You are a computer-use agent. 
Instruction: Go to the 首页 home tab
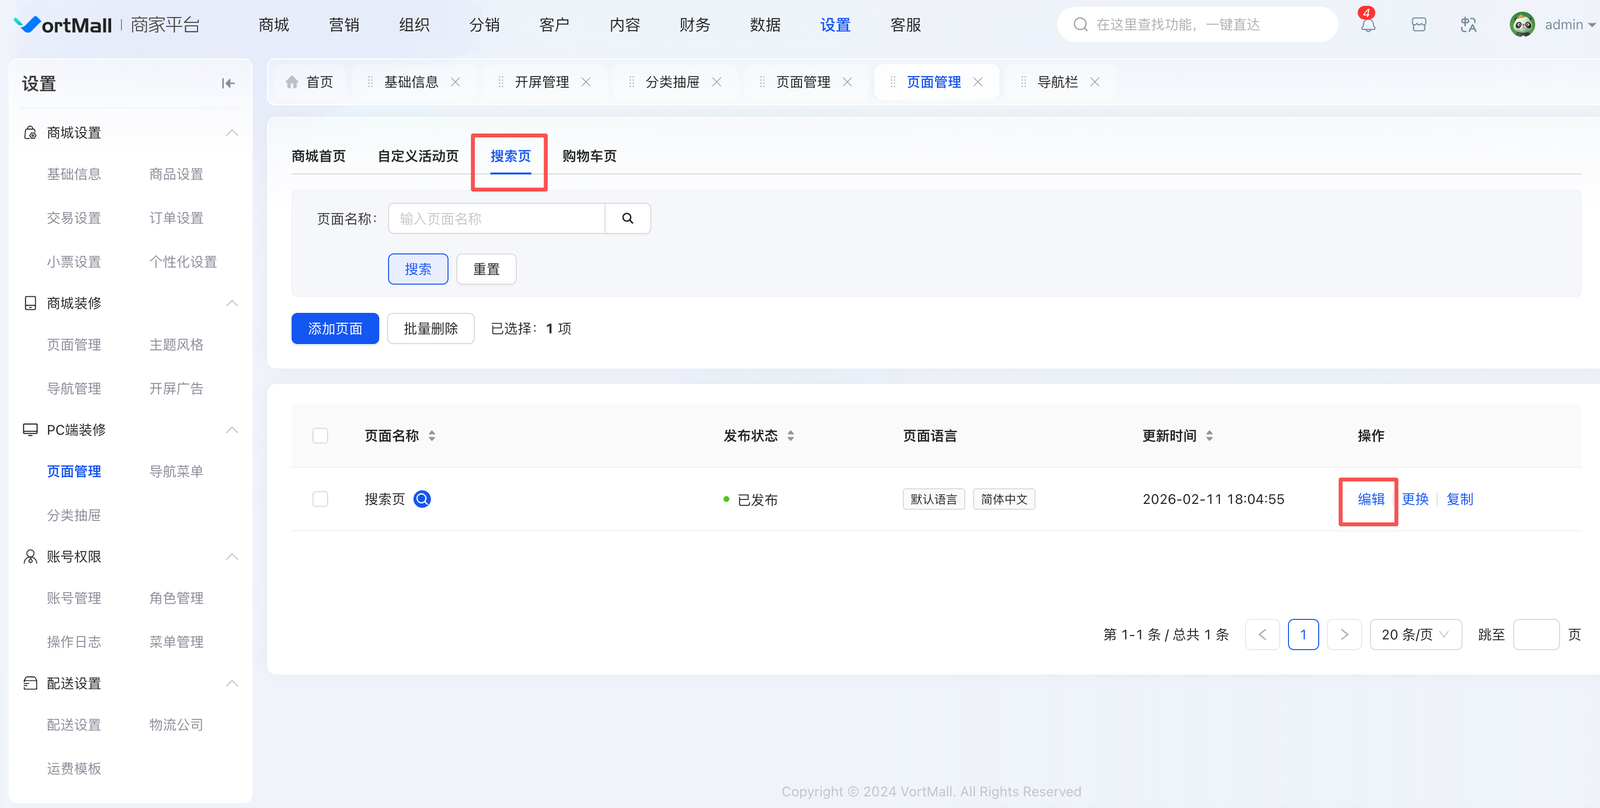click(309, 82)
